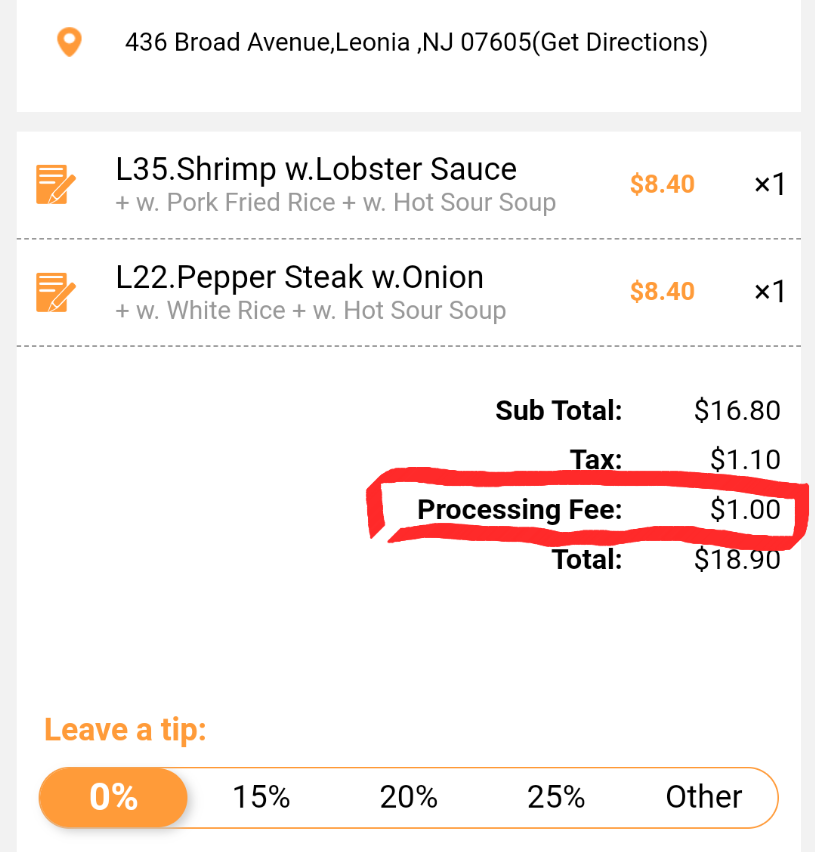
Task: Click the Sub Total $16.80 amount
Action: (x=737, y=410)
